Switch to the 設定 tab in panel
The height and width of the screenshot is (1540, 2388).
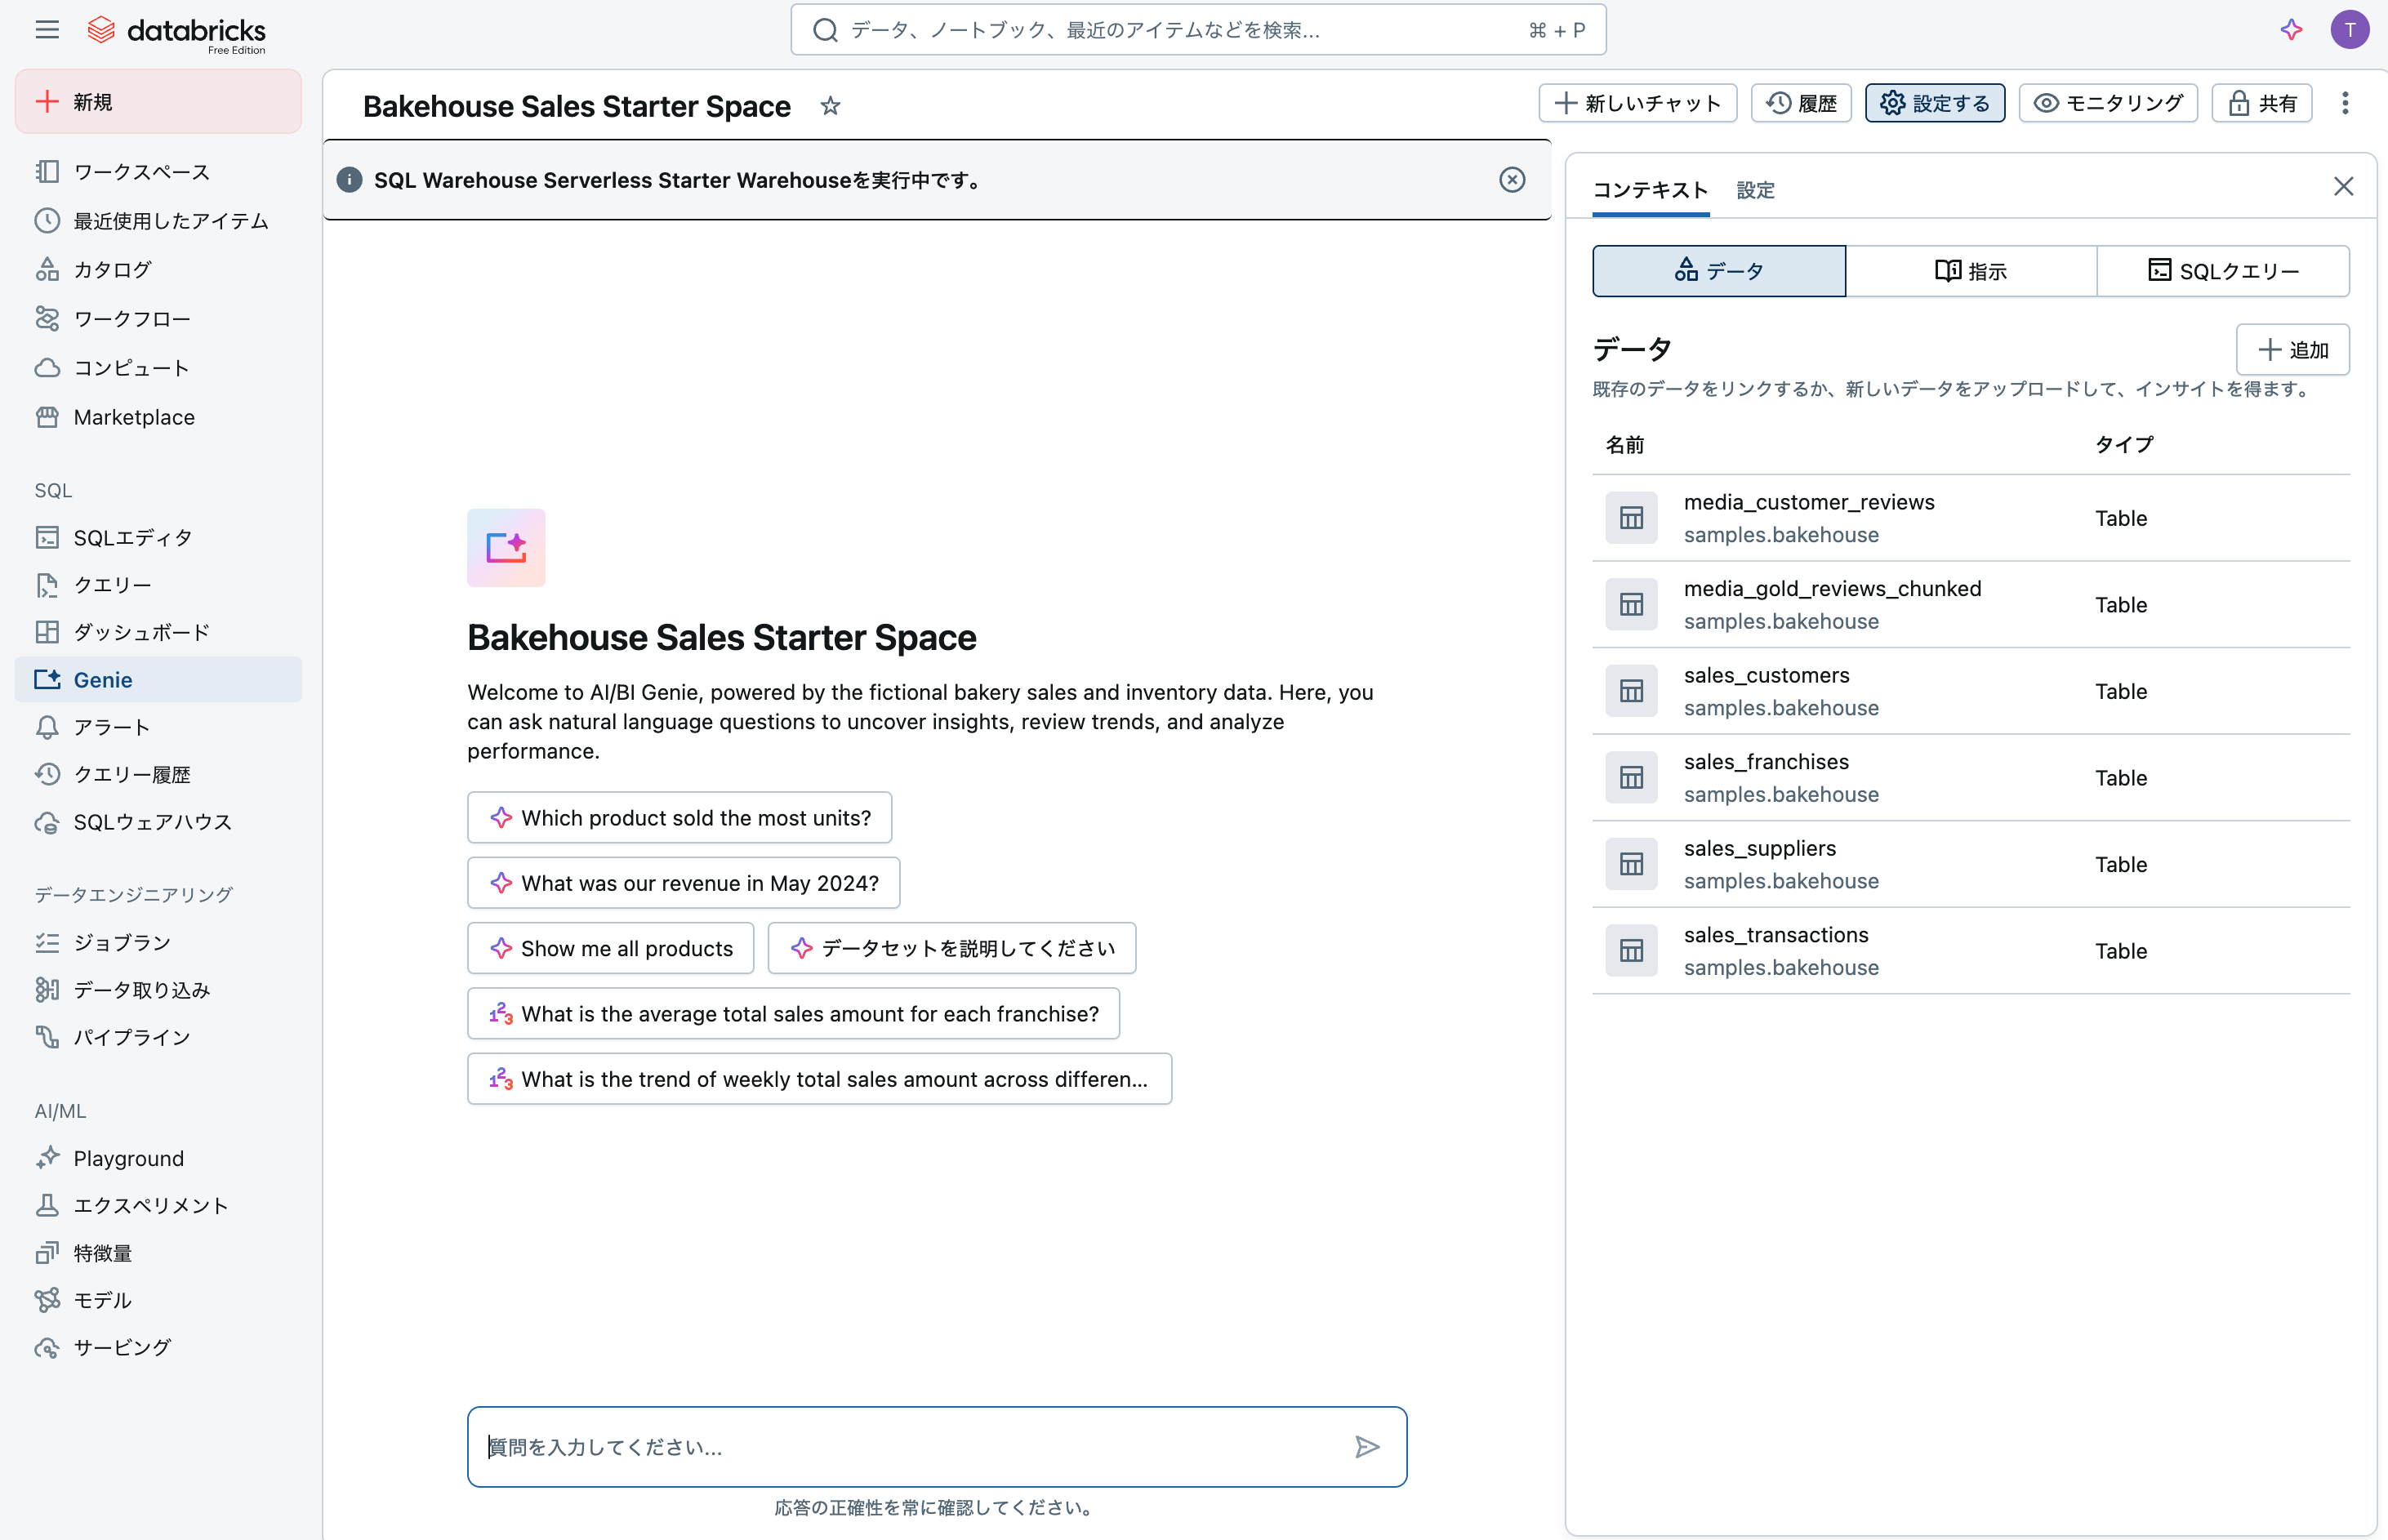[x=1755, y=190]
